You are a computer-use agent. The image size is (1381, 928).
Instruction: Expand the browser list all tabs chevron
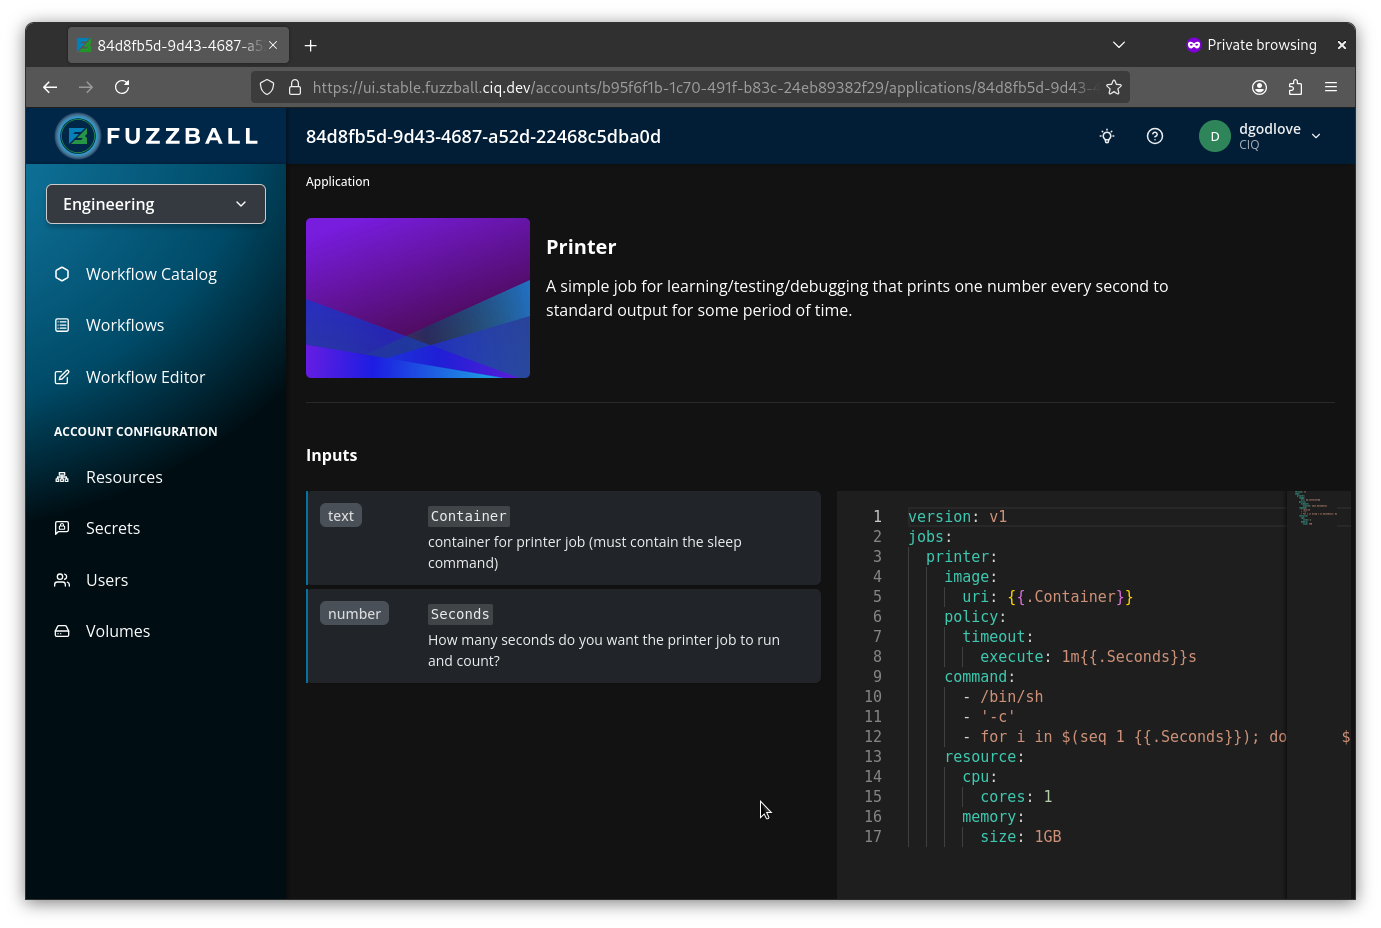pos(1119,45)
